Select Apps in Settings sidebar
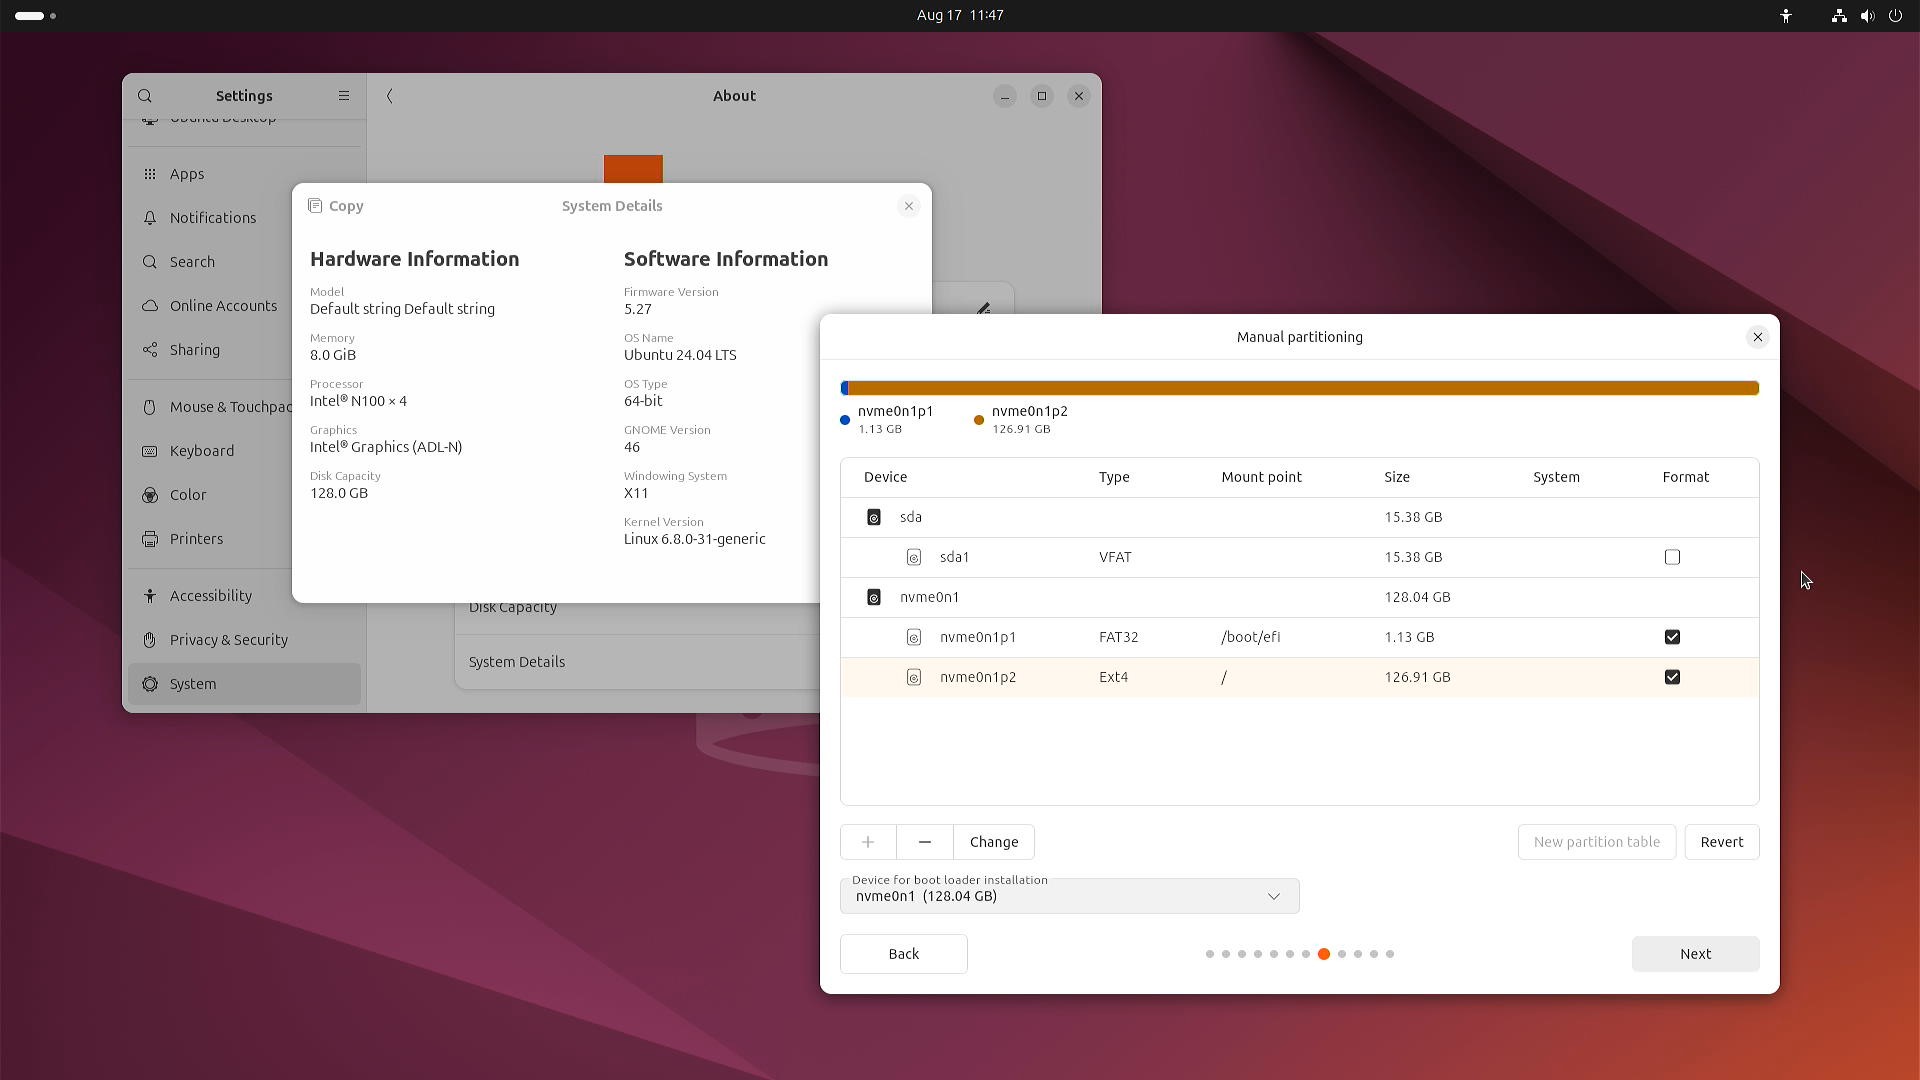The image size is (1920, 1080). click(x=244, y=174)
